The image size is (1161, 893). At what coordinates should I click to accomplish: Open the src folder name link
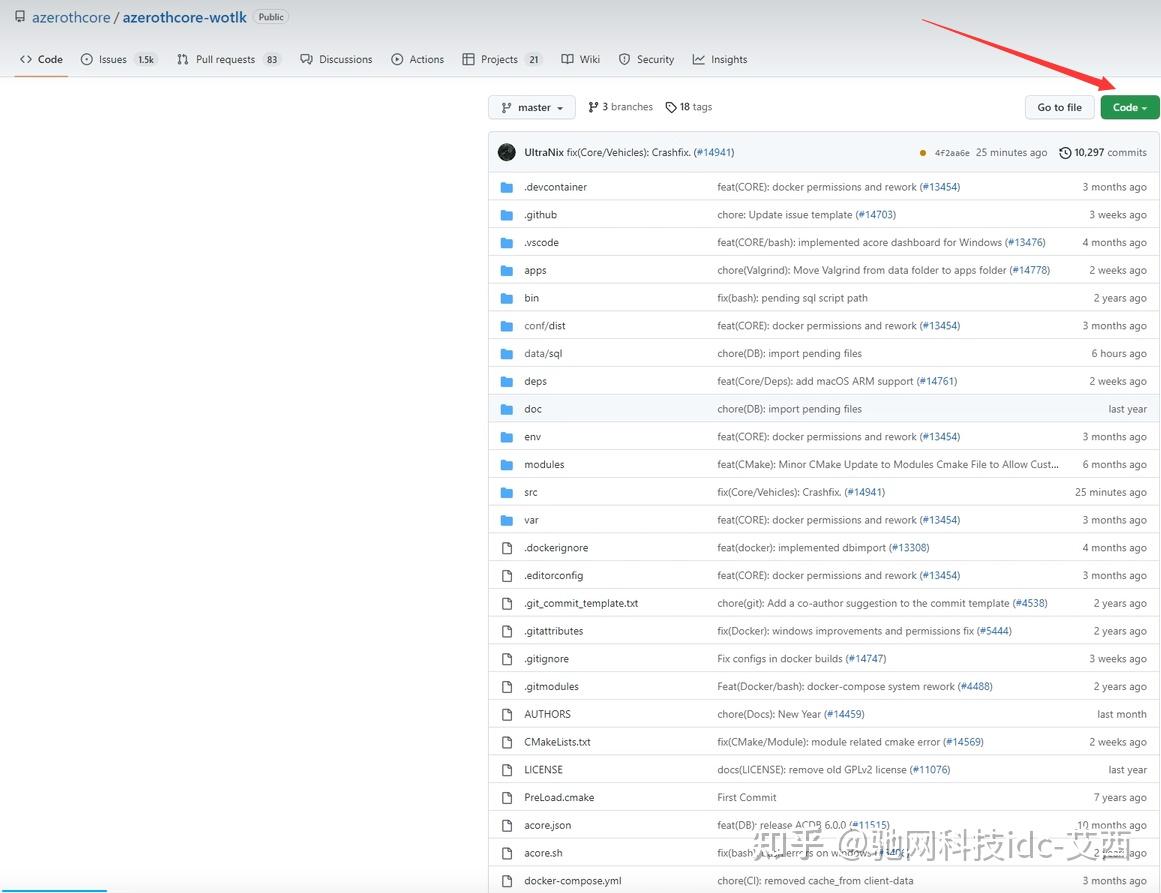click(531, 492)
